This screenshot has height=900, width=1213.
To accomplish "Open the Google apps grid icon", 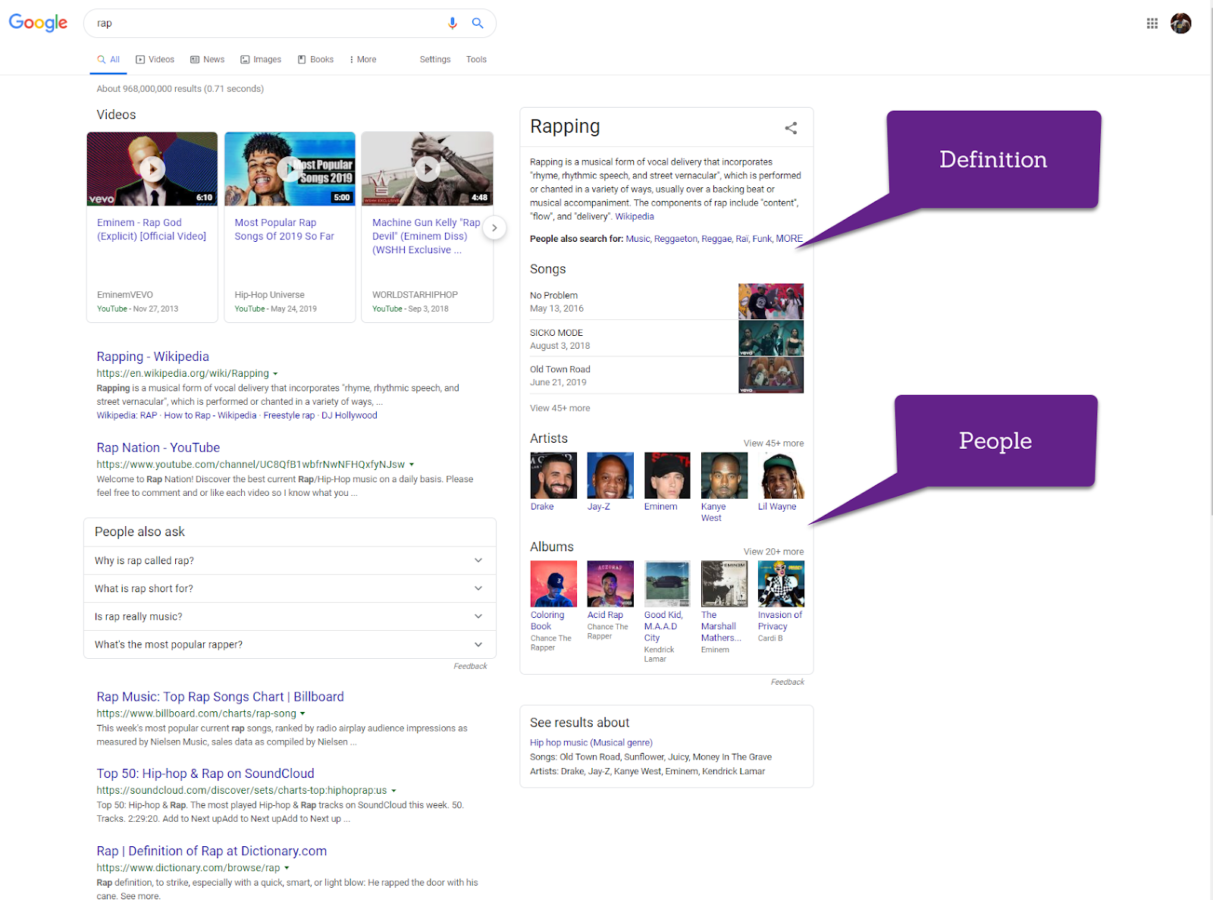I will (1152, 23).
